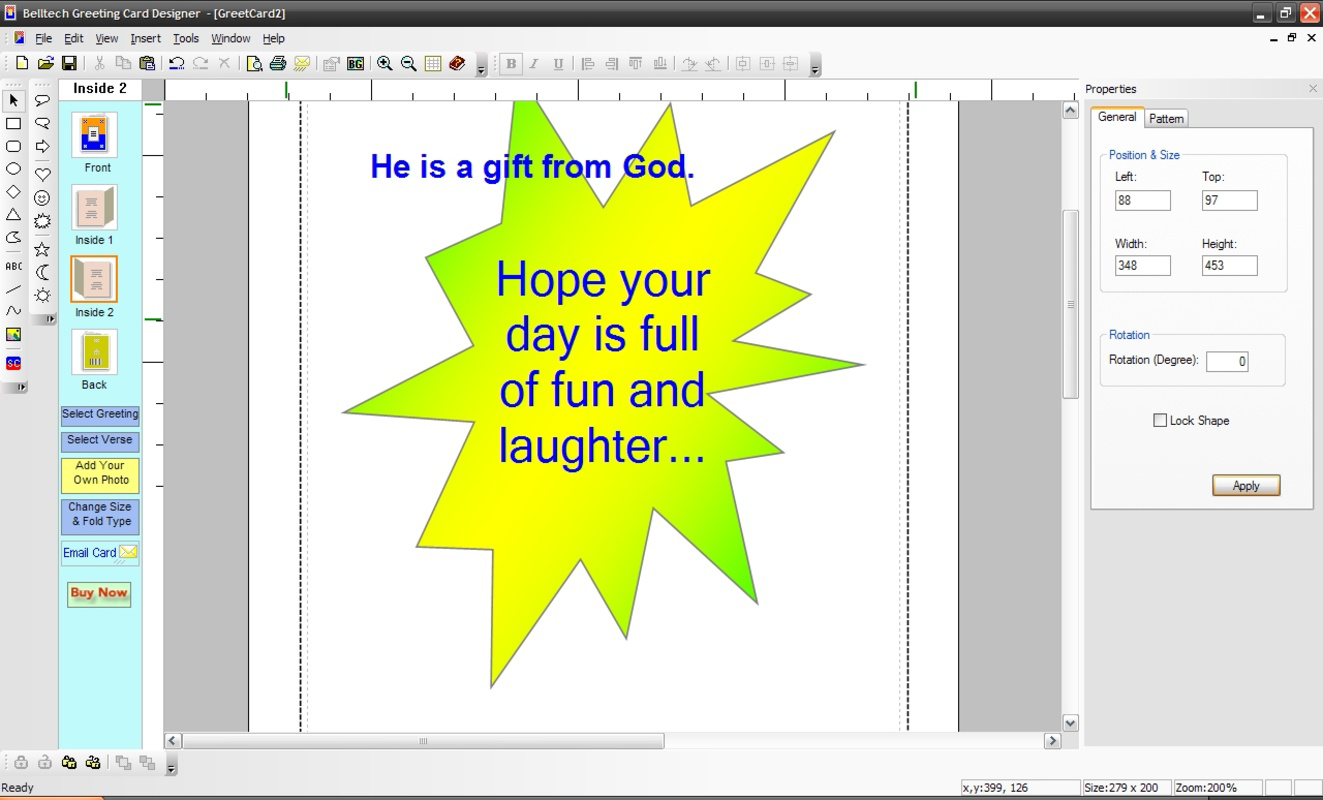Screen dimensions: 1323x800
Task: Click the envelope email icon in toolbar
Action: point(302,63)
